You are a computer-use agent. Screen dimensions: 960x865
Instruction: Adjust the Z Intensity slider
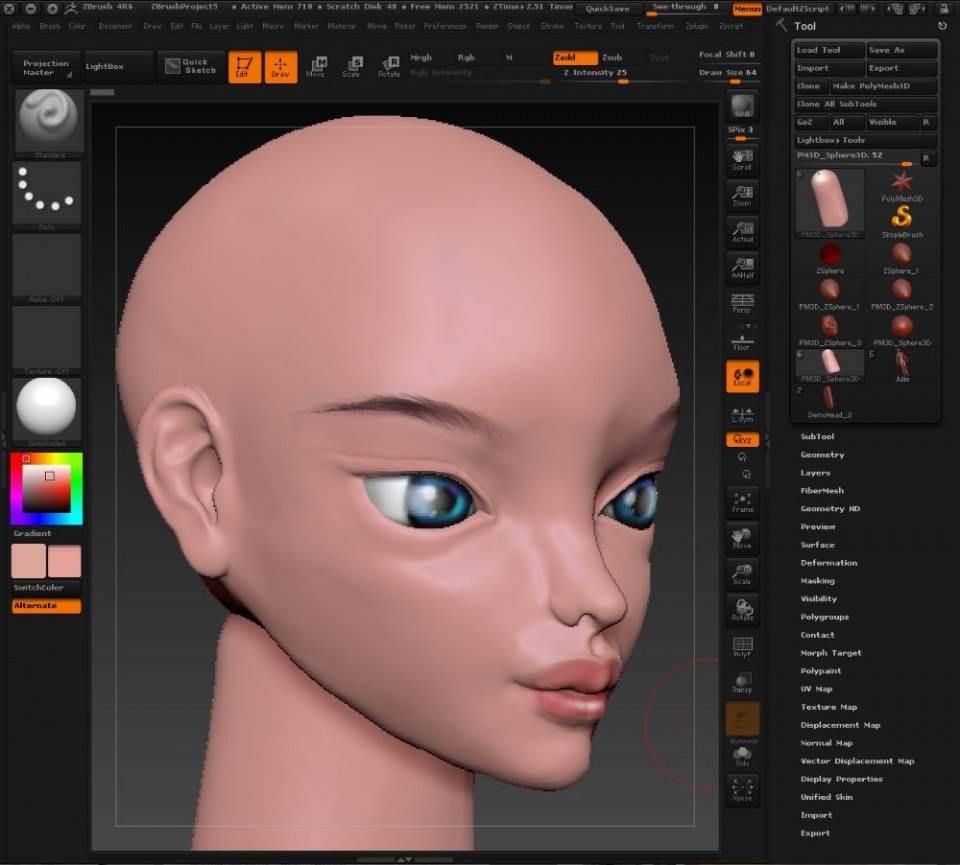pyautogui.click(x=594, y=75)
